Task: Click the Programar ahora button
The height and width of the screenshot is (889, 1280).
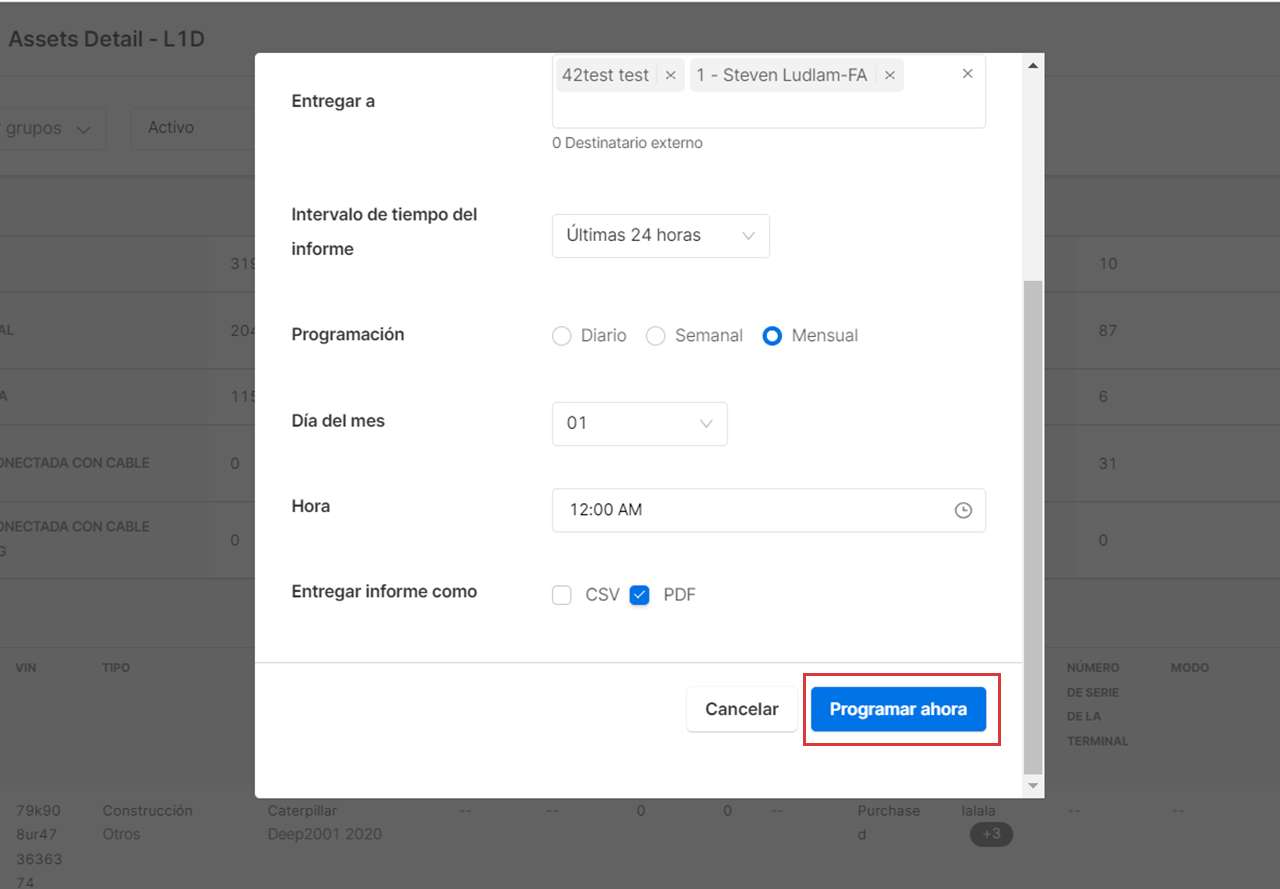Action: 898,709
